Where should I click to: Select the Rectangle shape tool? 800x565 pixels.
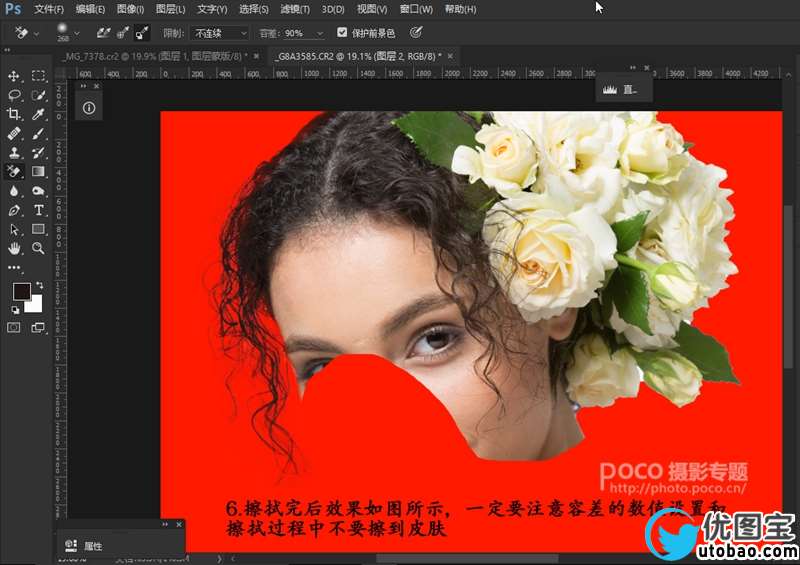38,229
